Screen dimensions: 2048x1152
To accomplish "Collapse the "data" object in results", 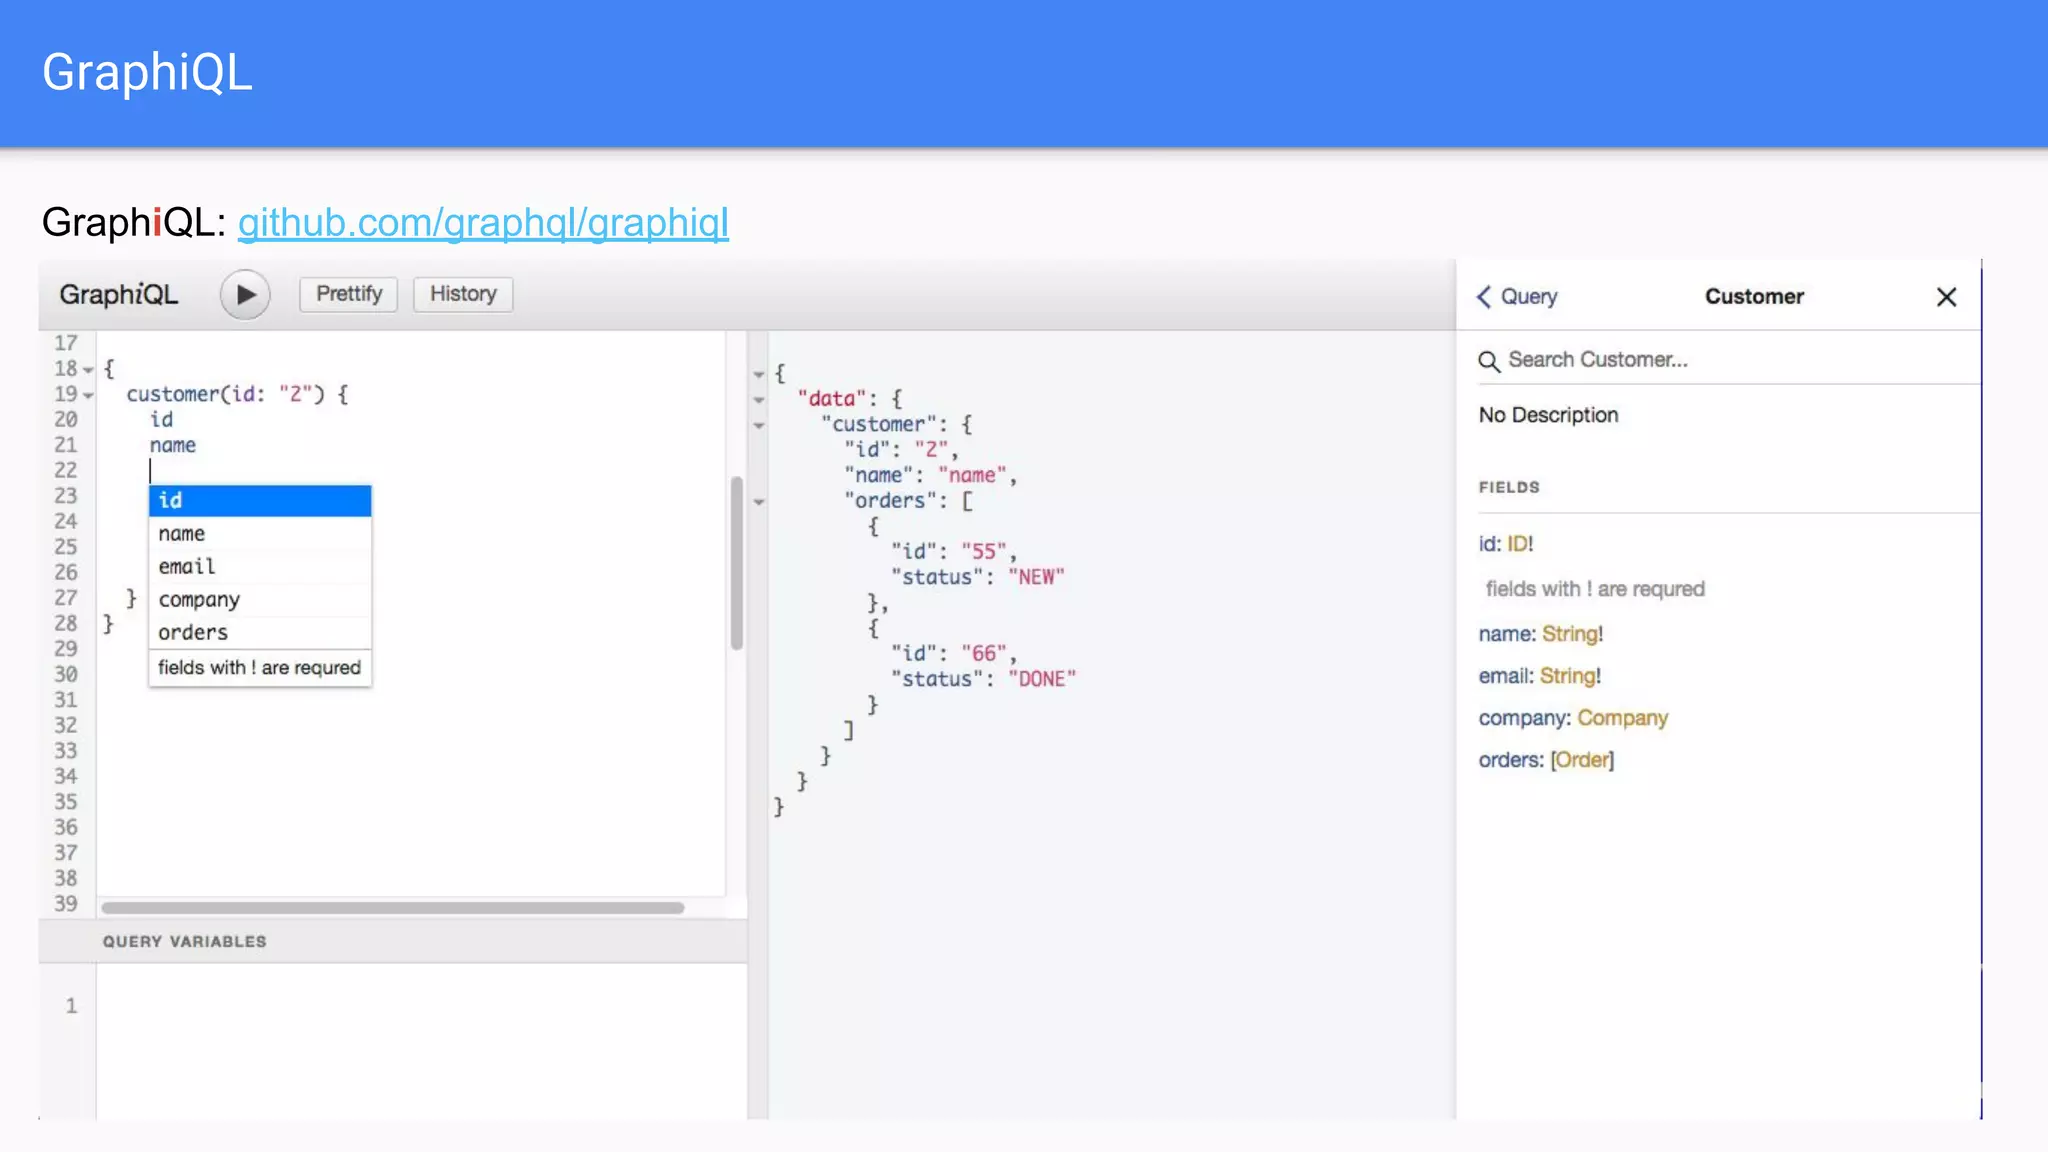I will click(759, 400).
